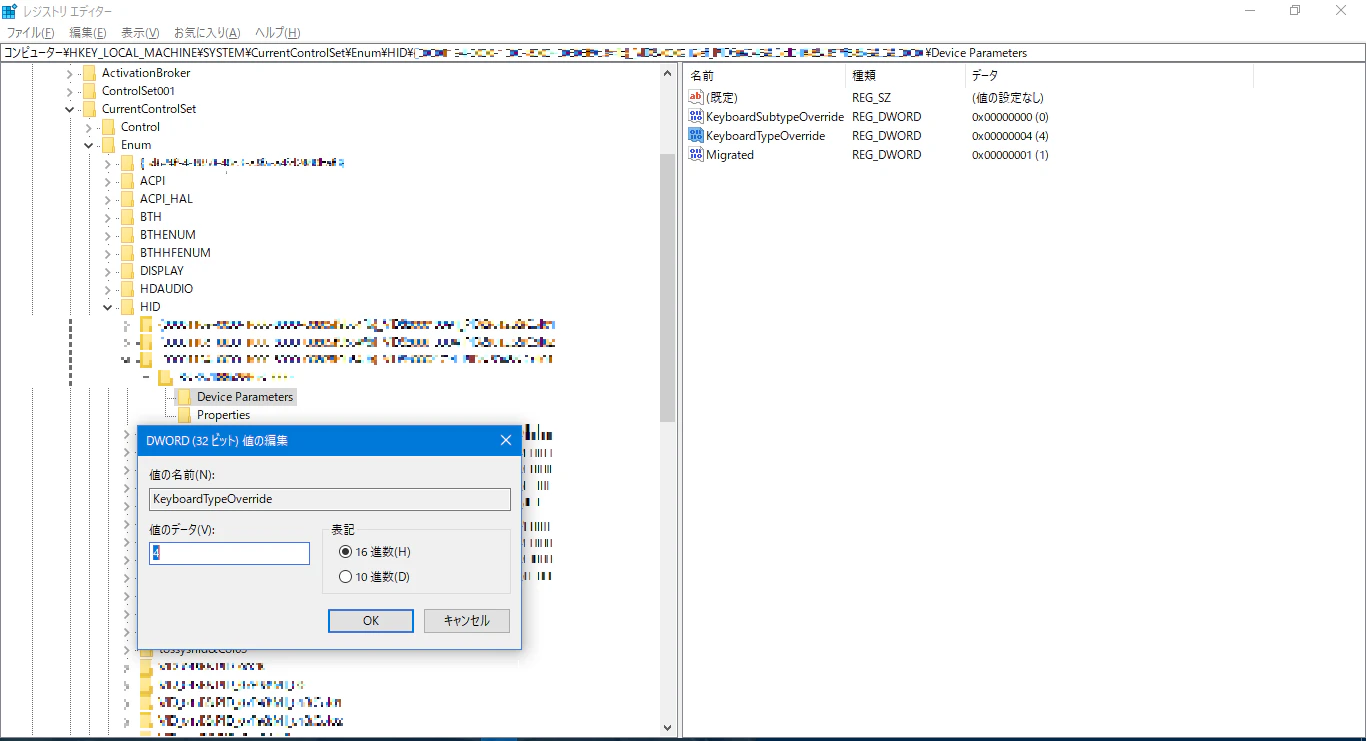Expand the BTHENUM key
1366x741 pixels.
(x=107, y=235)
